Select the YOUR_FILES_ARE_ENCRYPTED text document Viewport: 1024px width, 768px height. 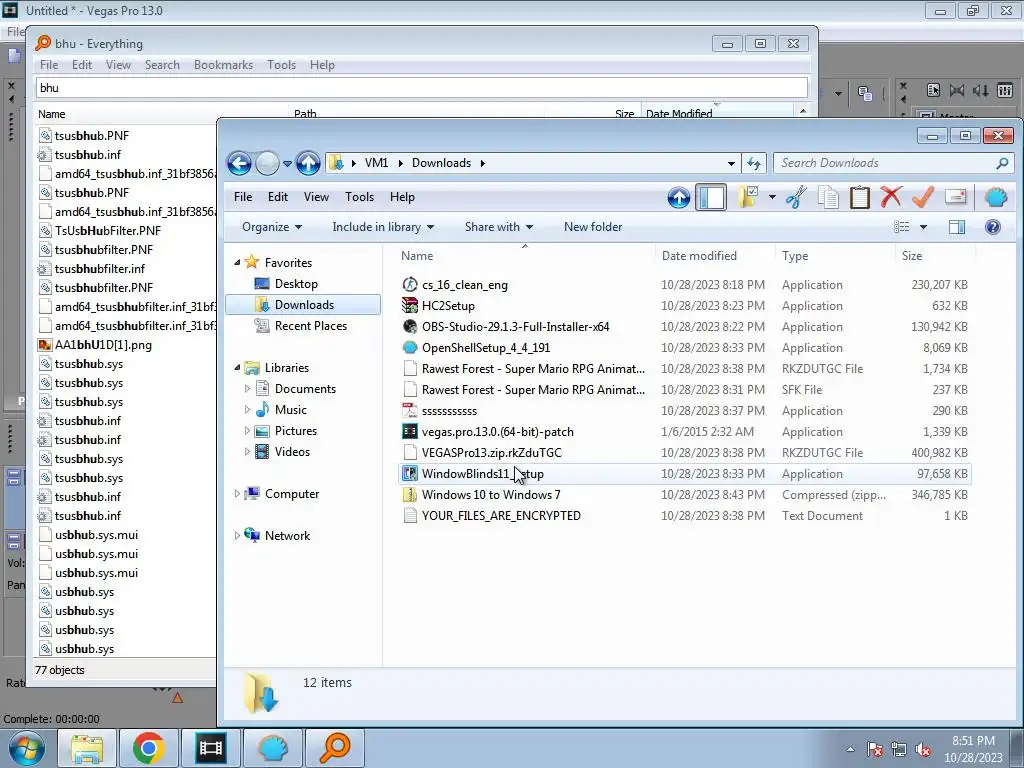[x=501, y=515]
